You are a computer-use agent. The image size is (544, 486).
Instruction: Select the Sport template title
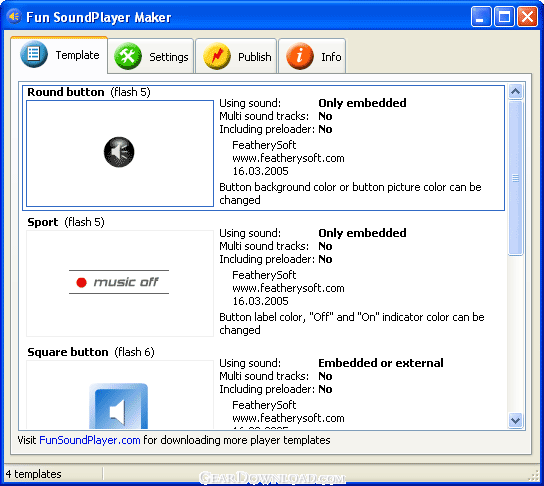click(x=43, y=222)
